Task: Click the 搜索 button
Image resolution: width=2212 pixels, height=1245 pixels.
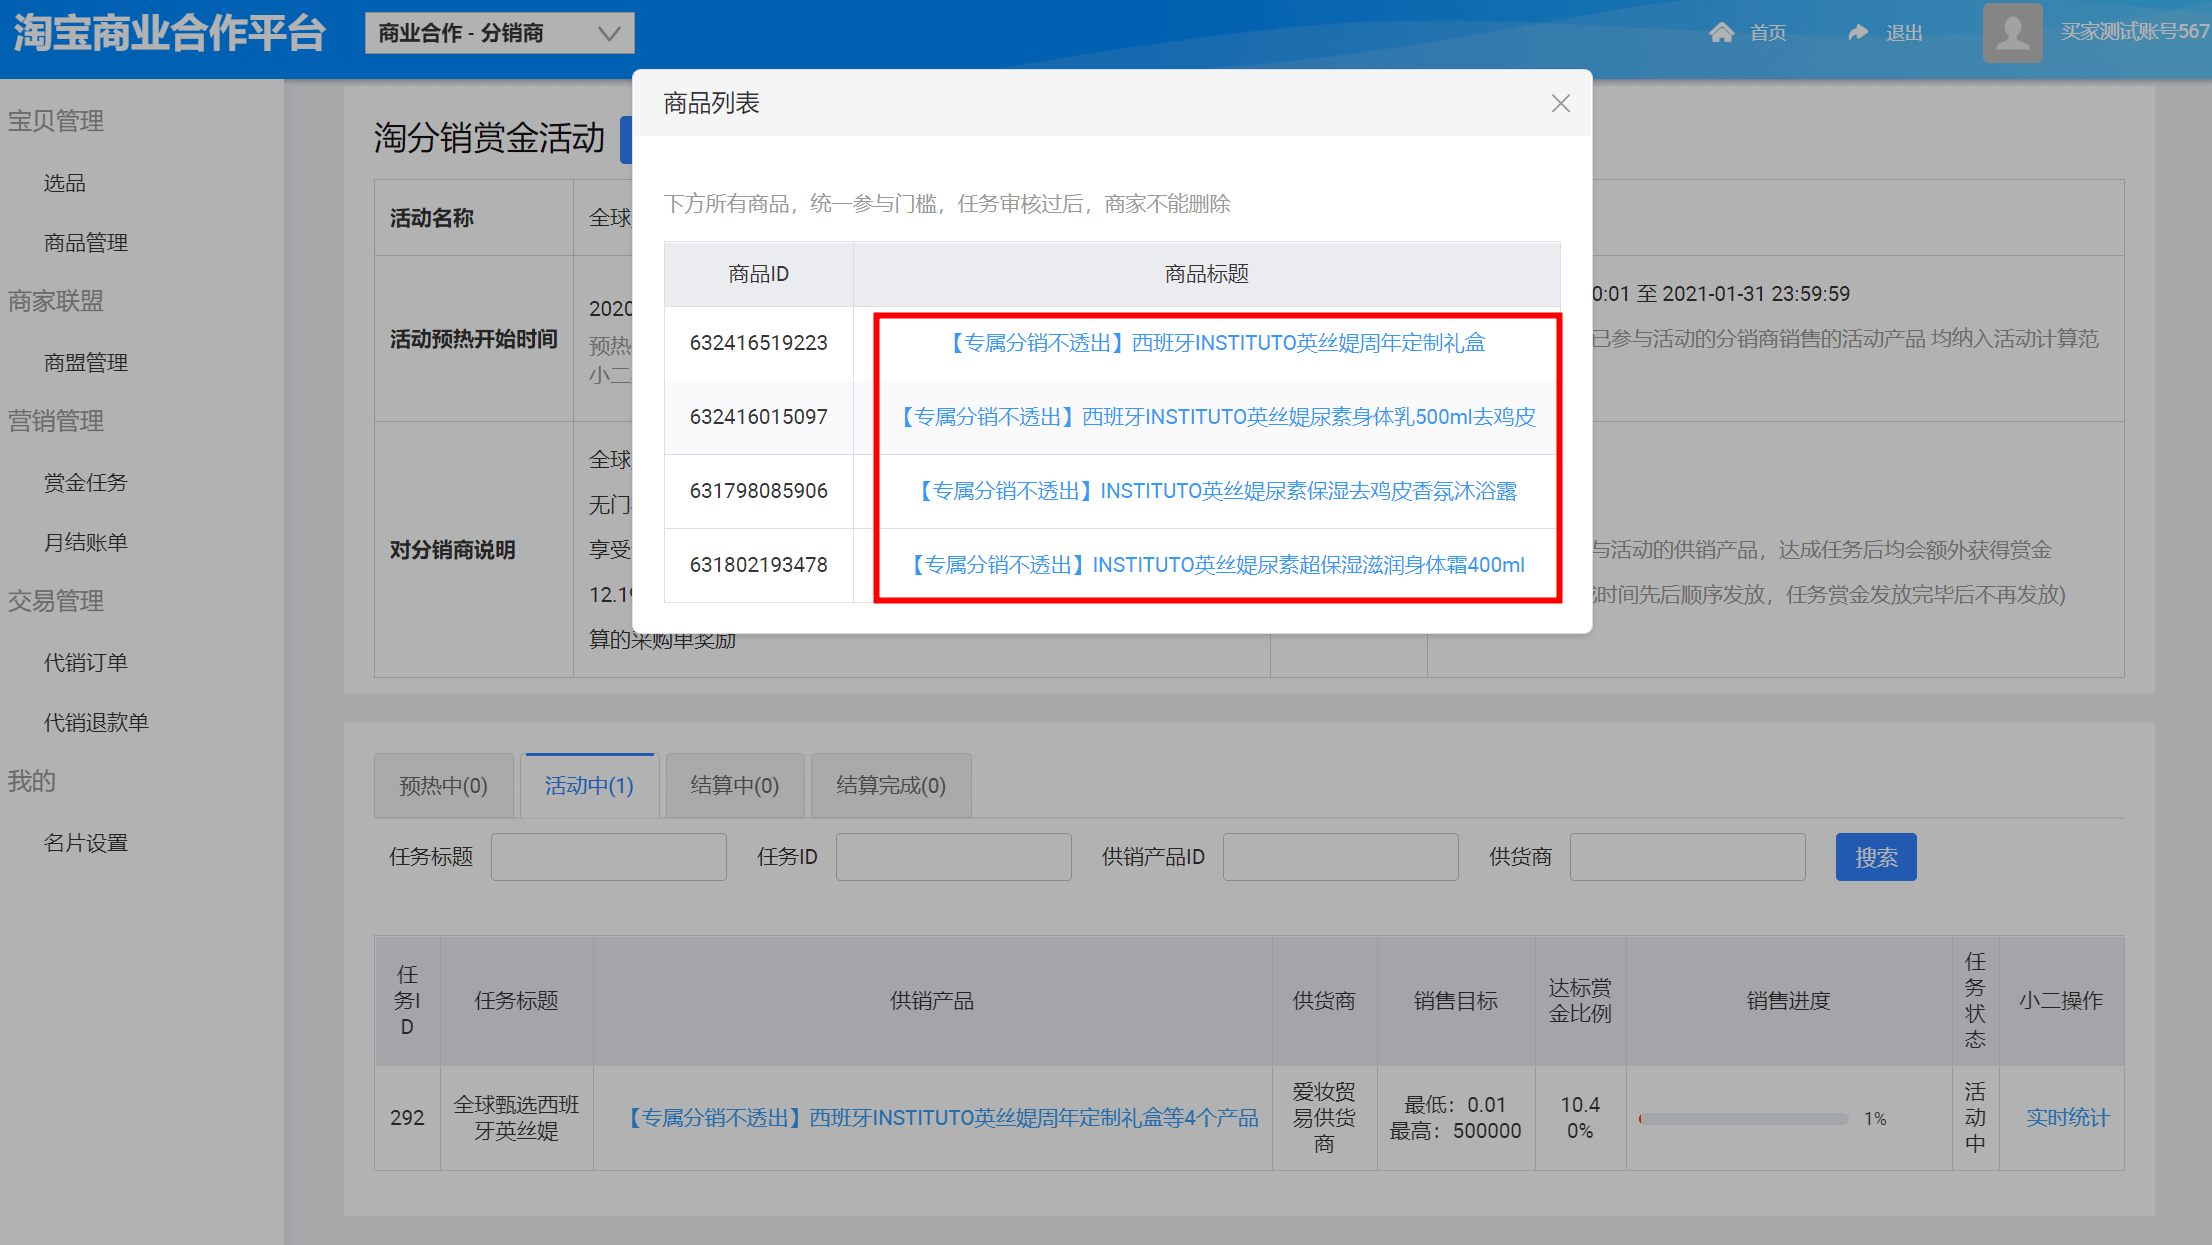Action: 1876,857
